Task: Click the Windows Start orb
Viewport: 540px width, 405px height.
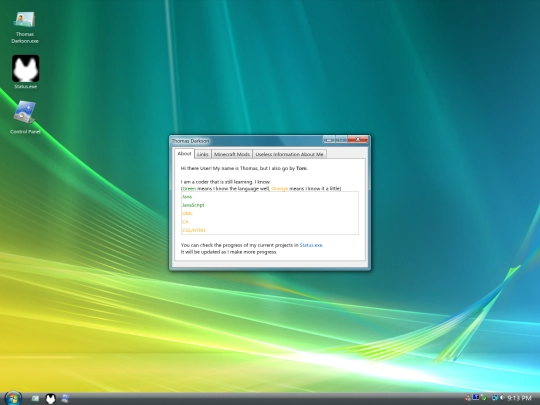Action: coord(13,398)
